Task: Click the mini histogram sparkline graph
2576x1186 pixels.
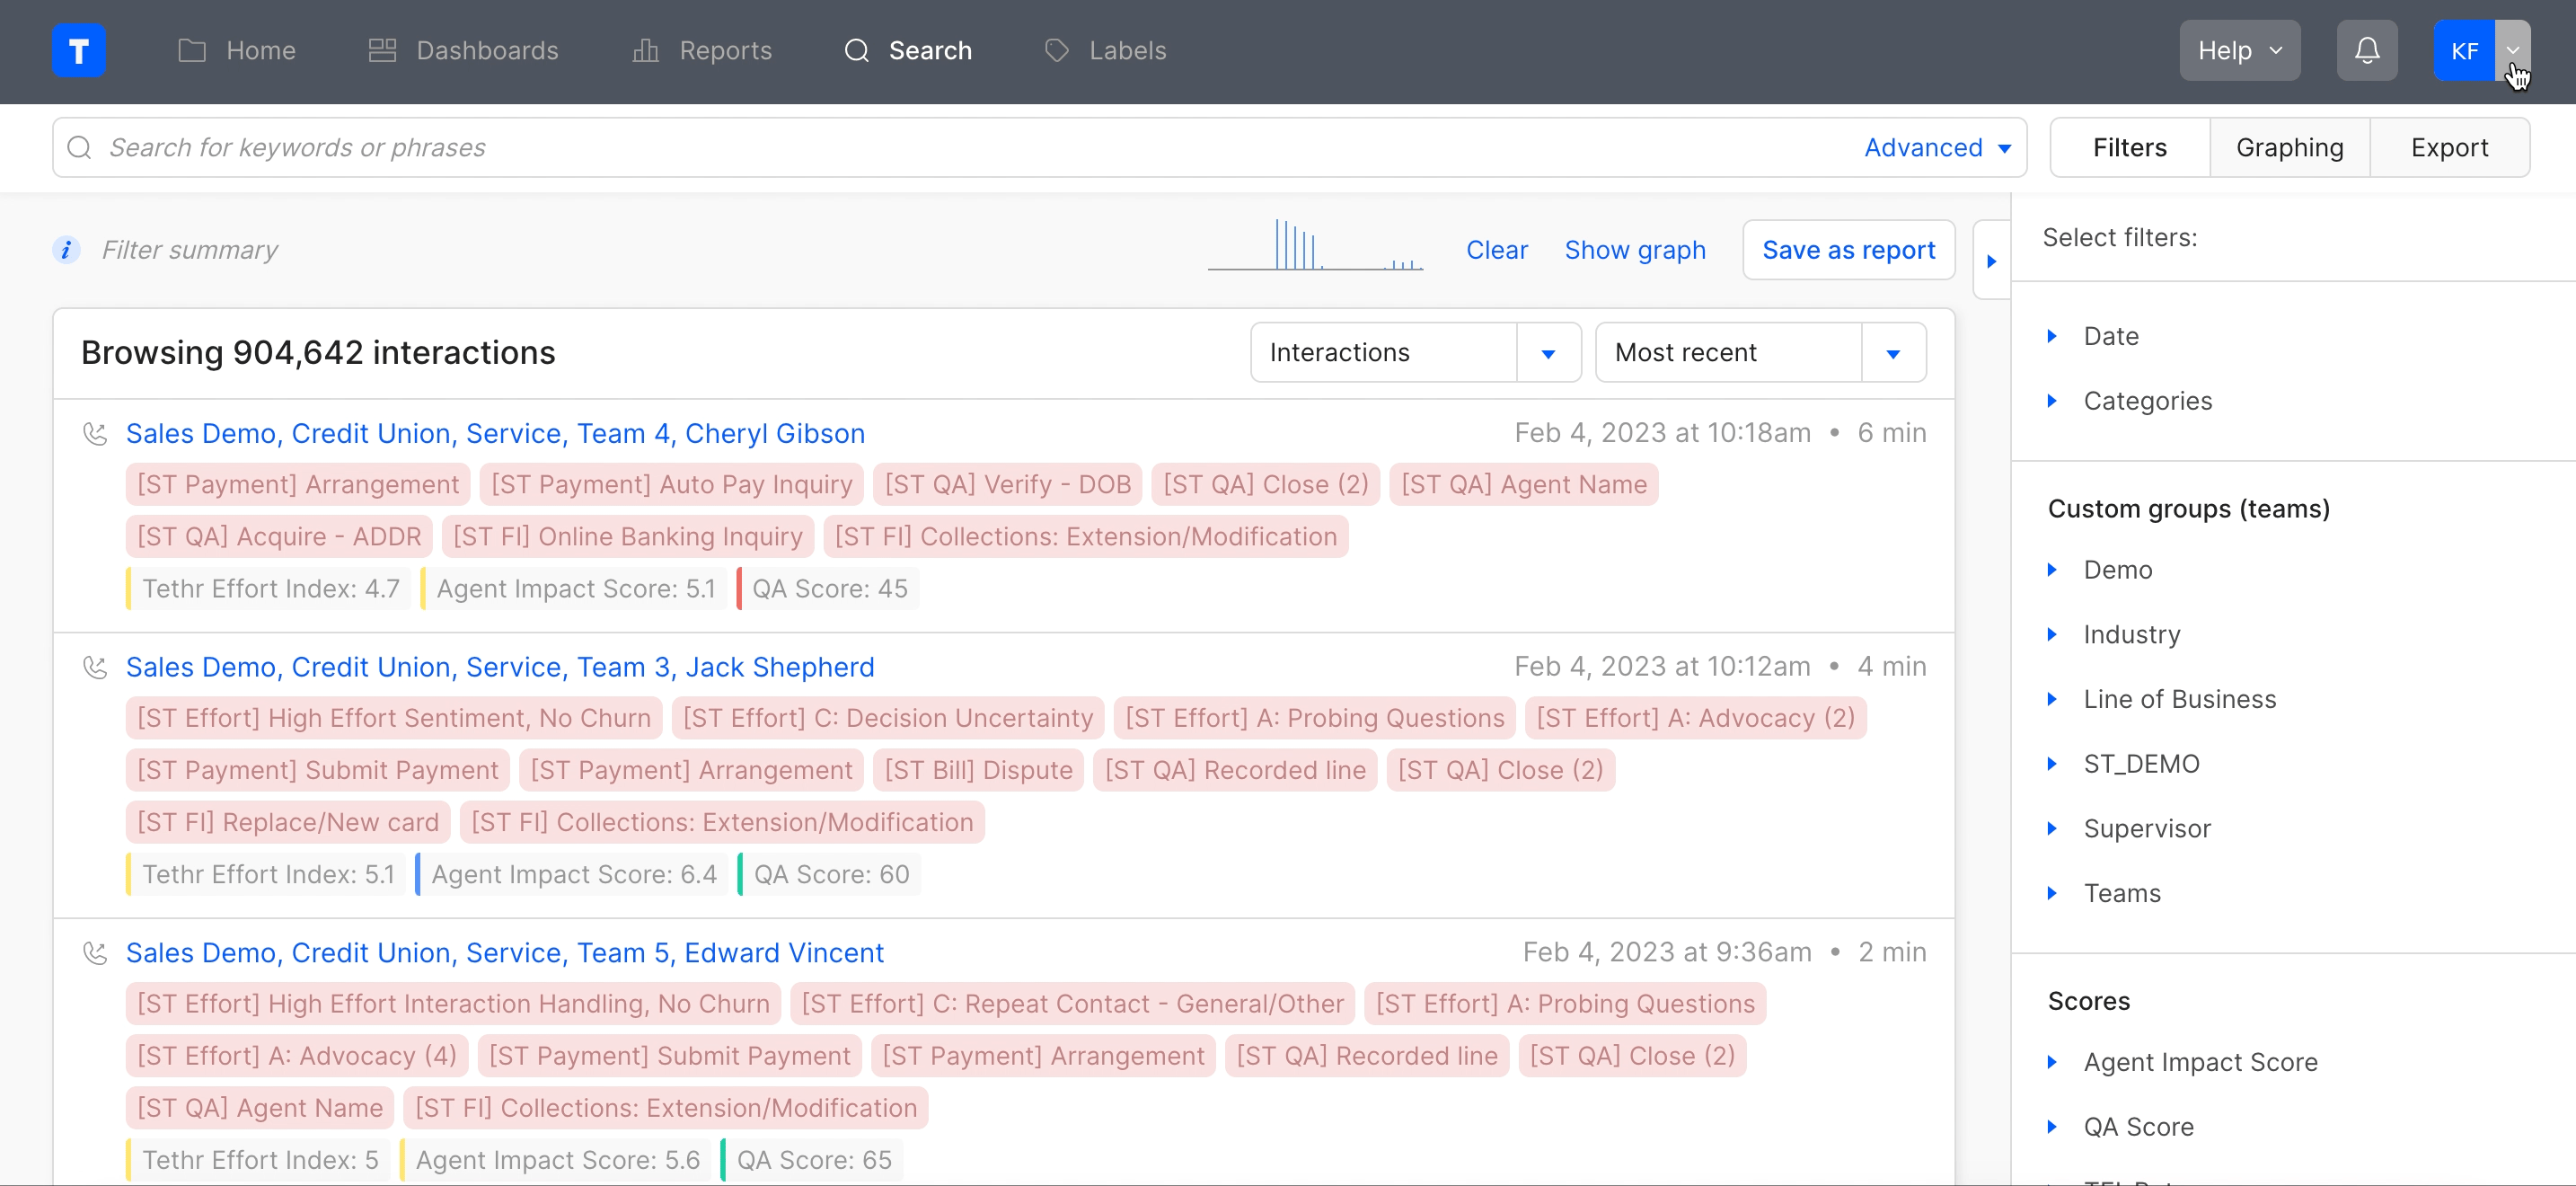Action: coord(1314,246)
